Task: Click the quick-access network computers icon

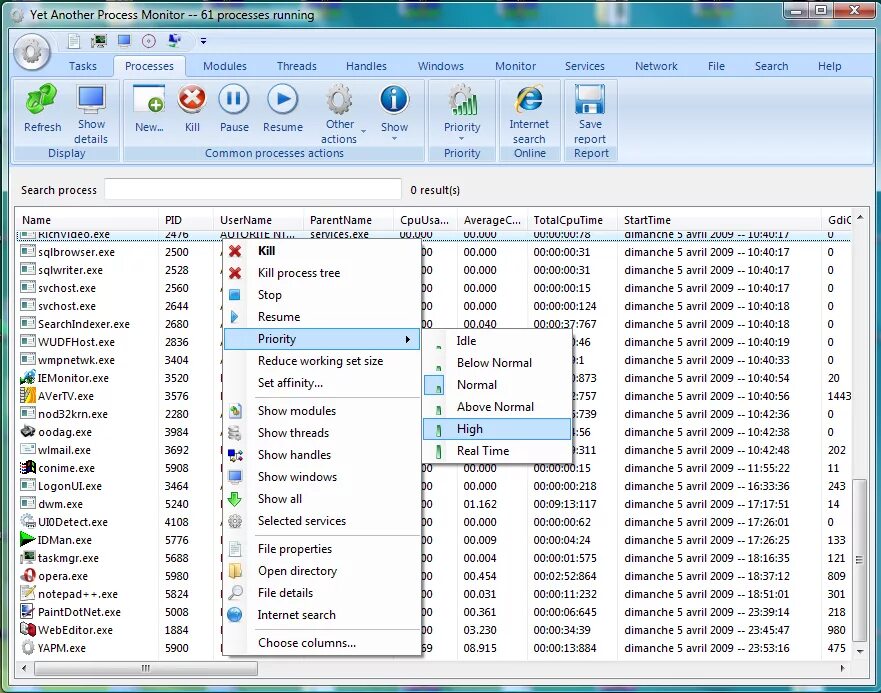Action: click(x=175, y=40)
